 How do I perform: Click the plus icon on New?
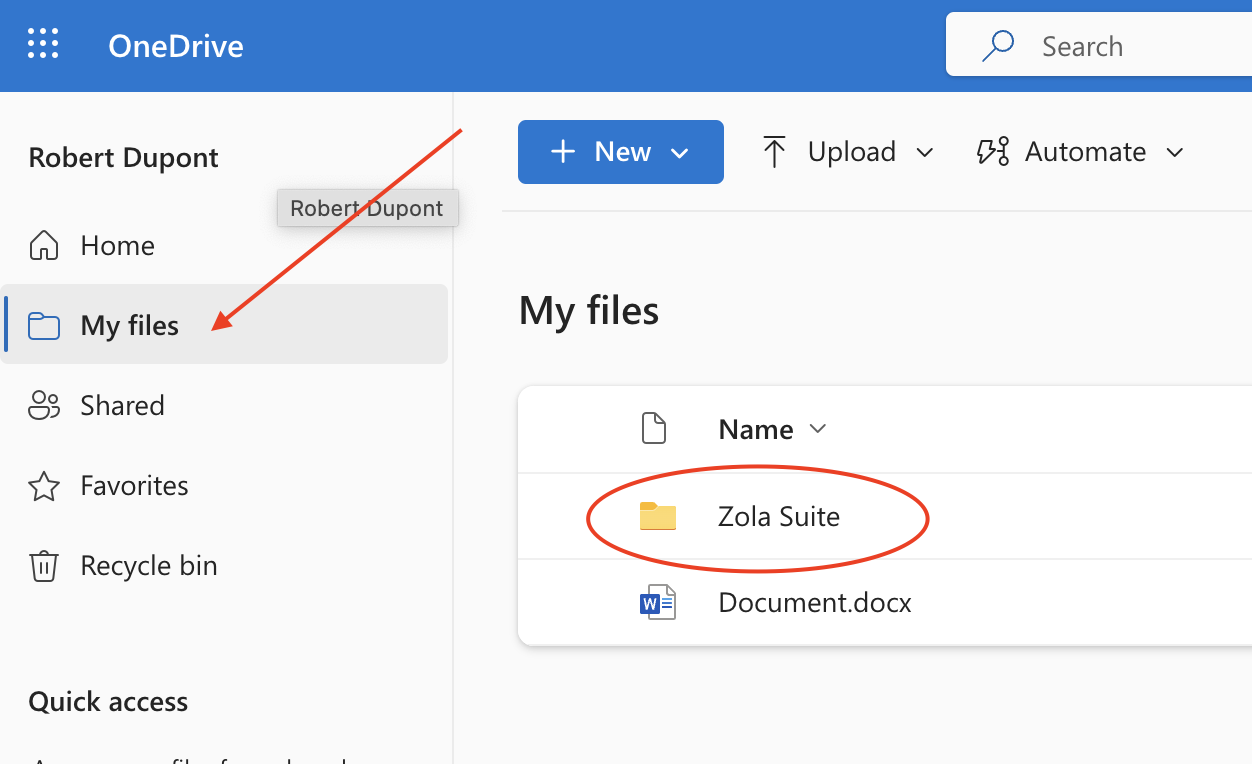(564, 152)
